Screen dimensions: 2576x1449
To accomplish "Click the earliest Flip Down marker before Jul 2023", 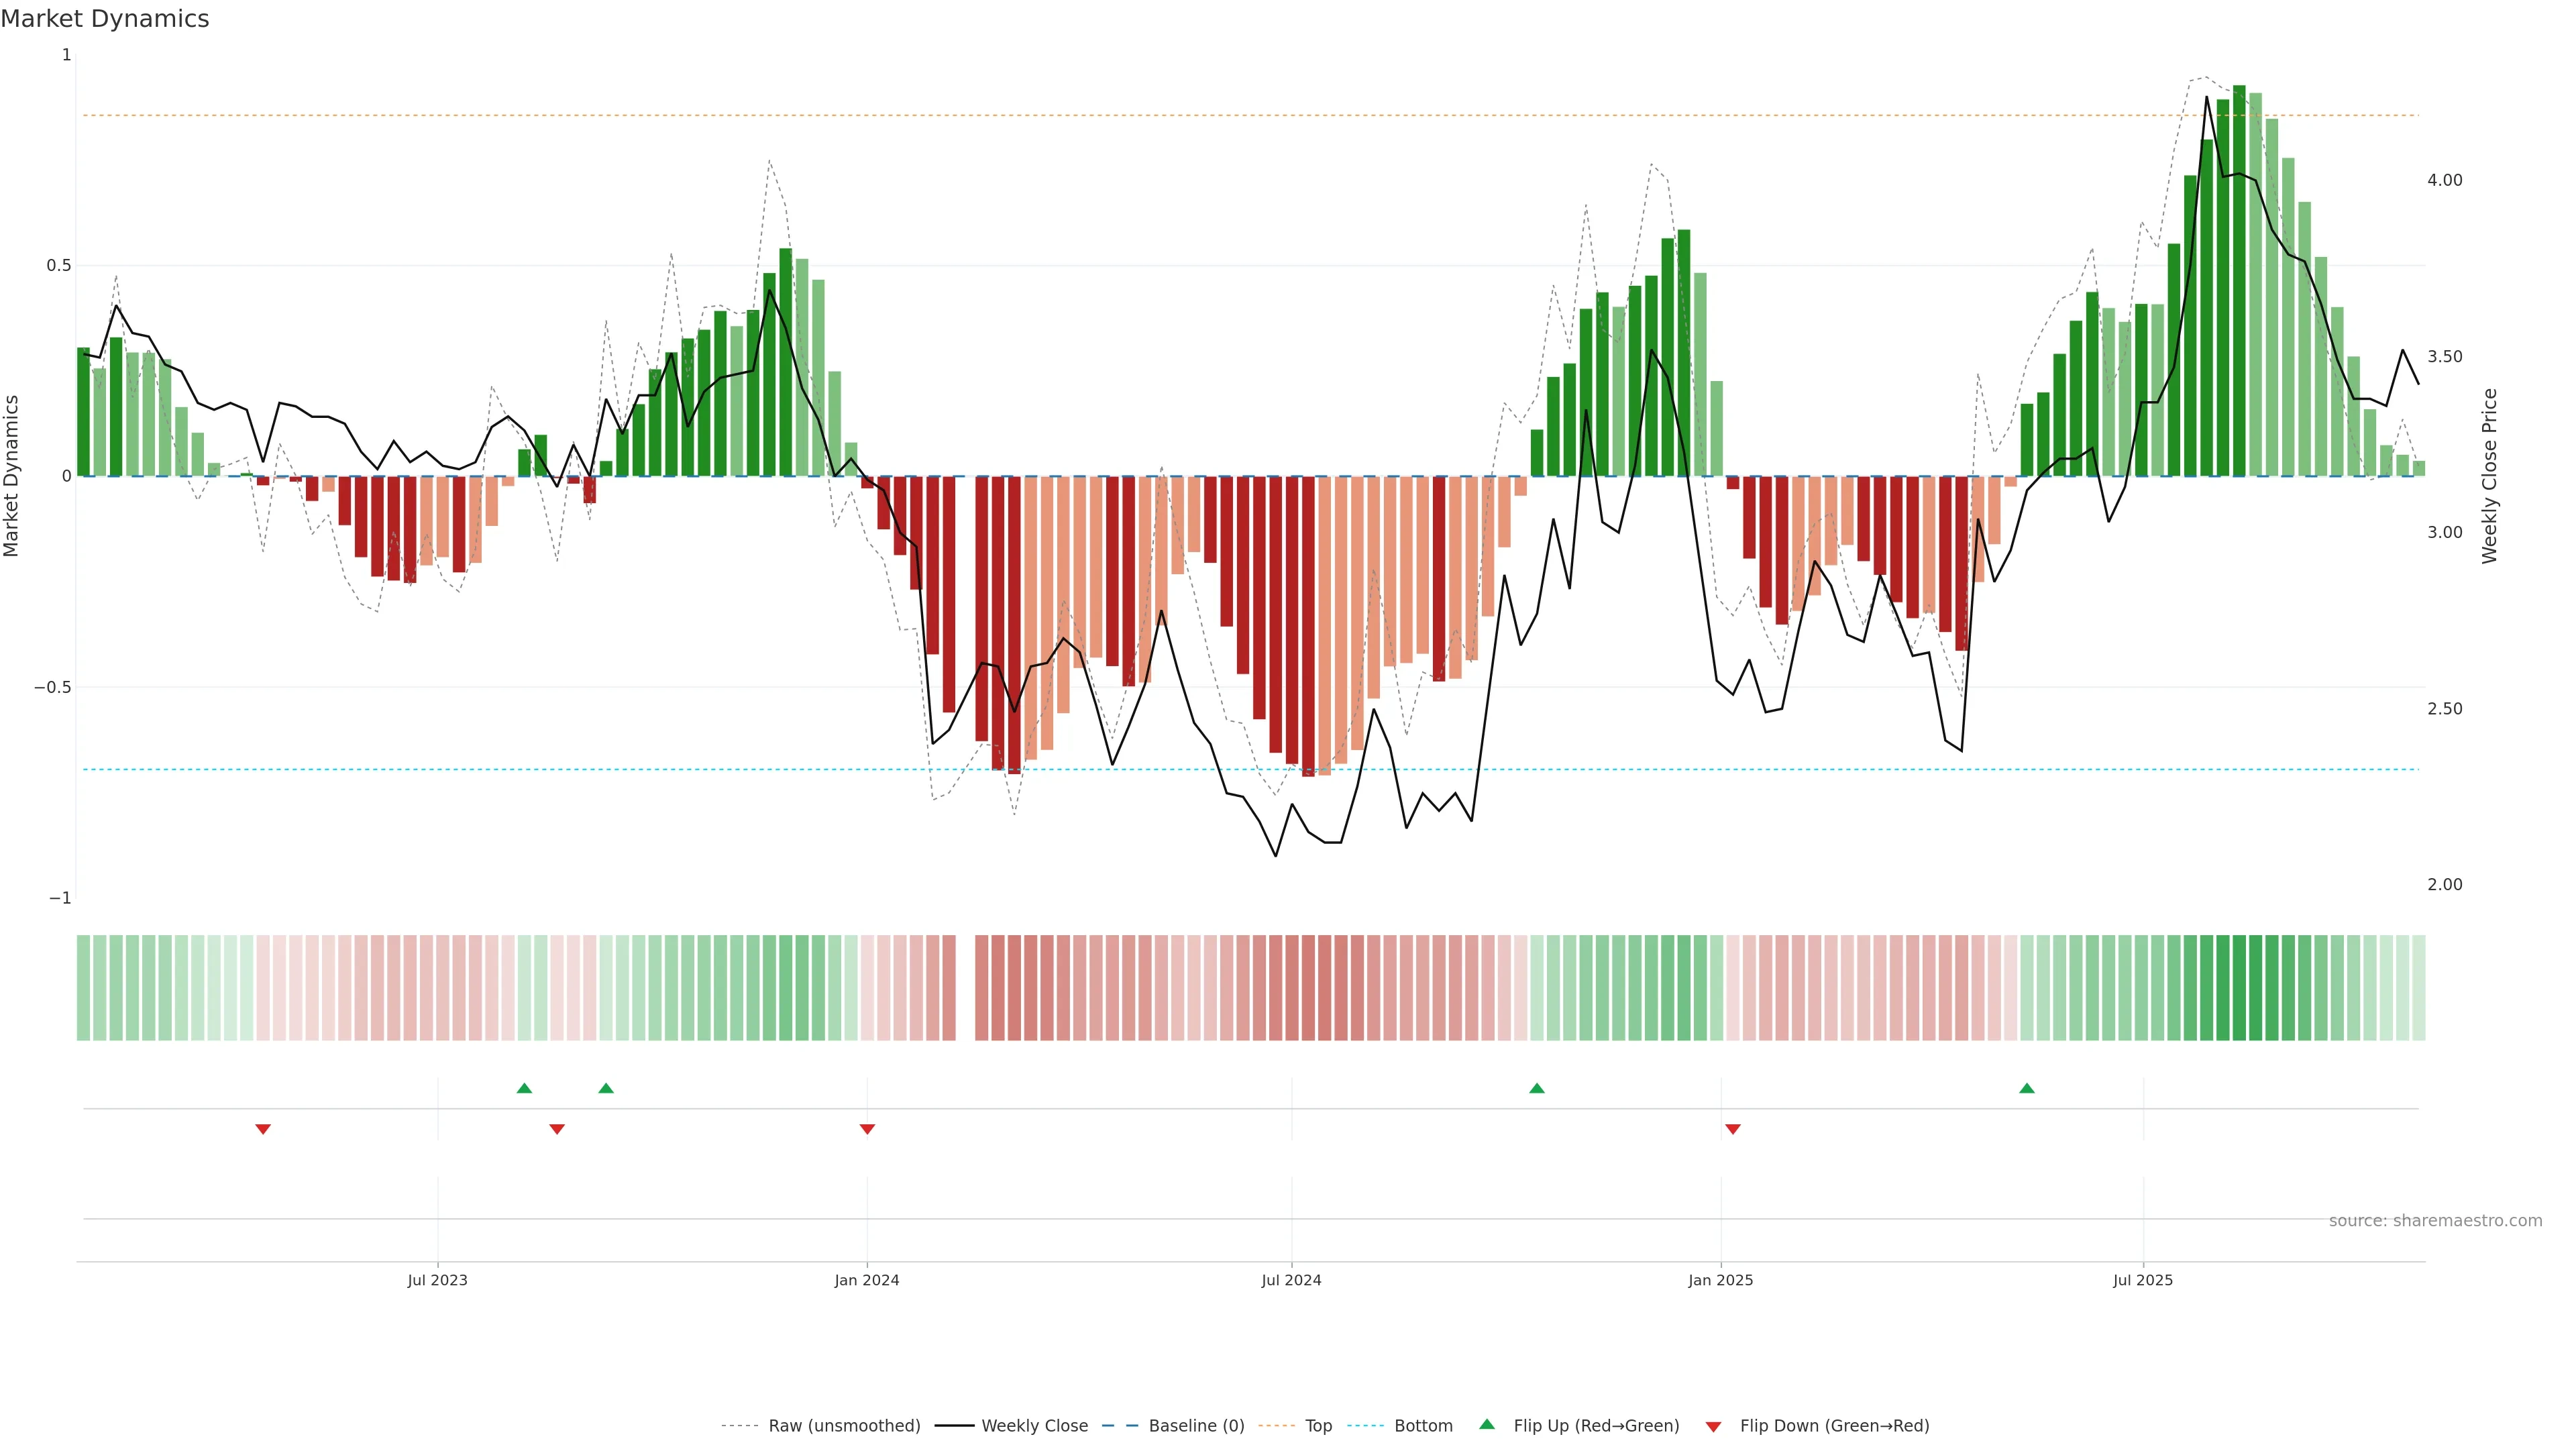I will pyautogui.click(x=263, y=1129).
